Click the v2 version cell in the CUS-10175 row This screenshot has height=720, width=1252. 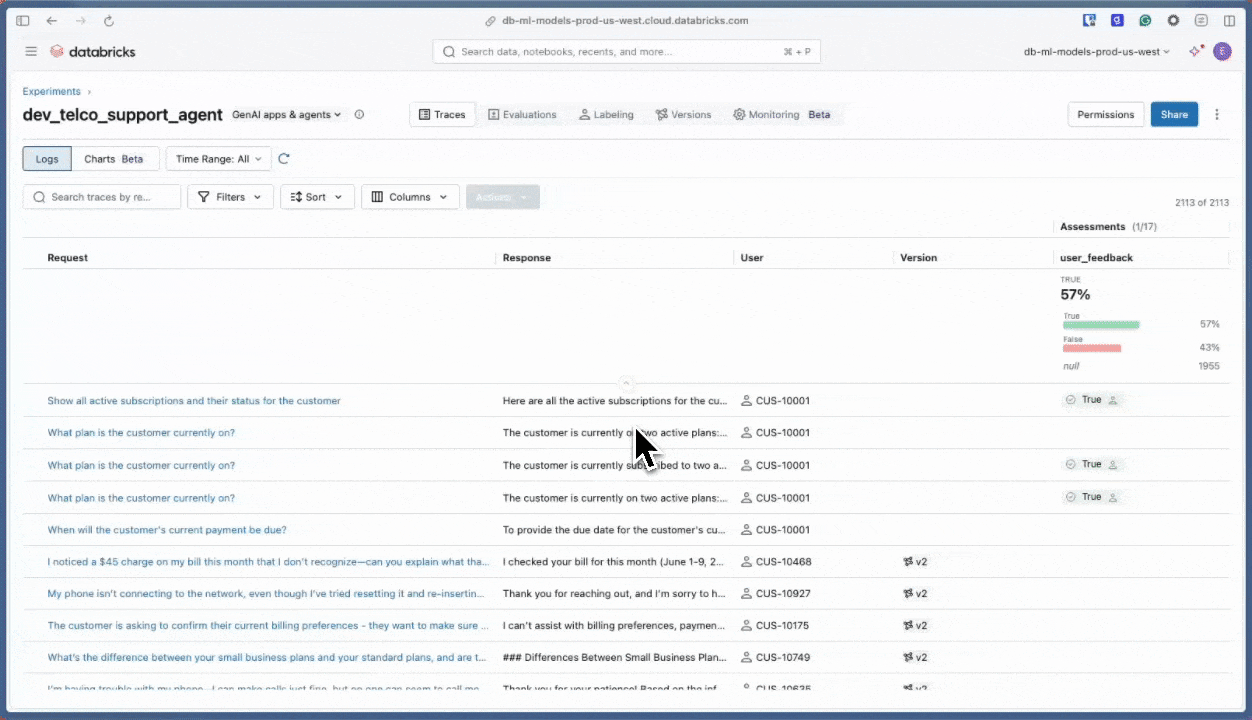(915, 626)
